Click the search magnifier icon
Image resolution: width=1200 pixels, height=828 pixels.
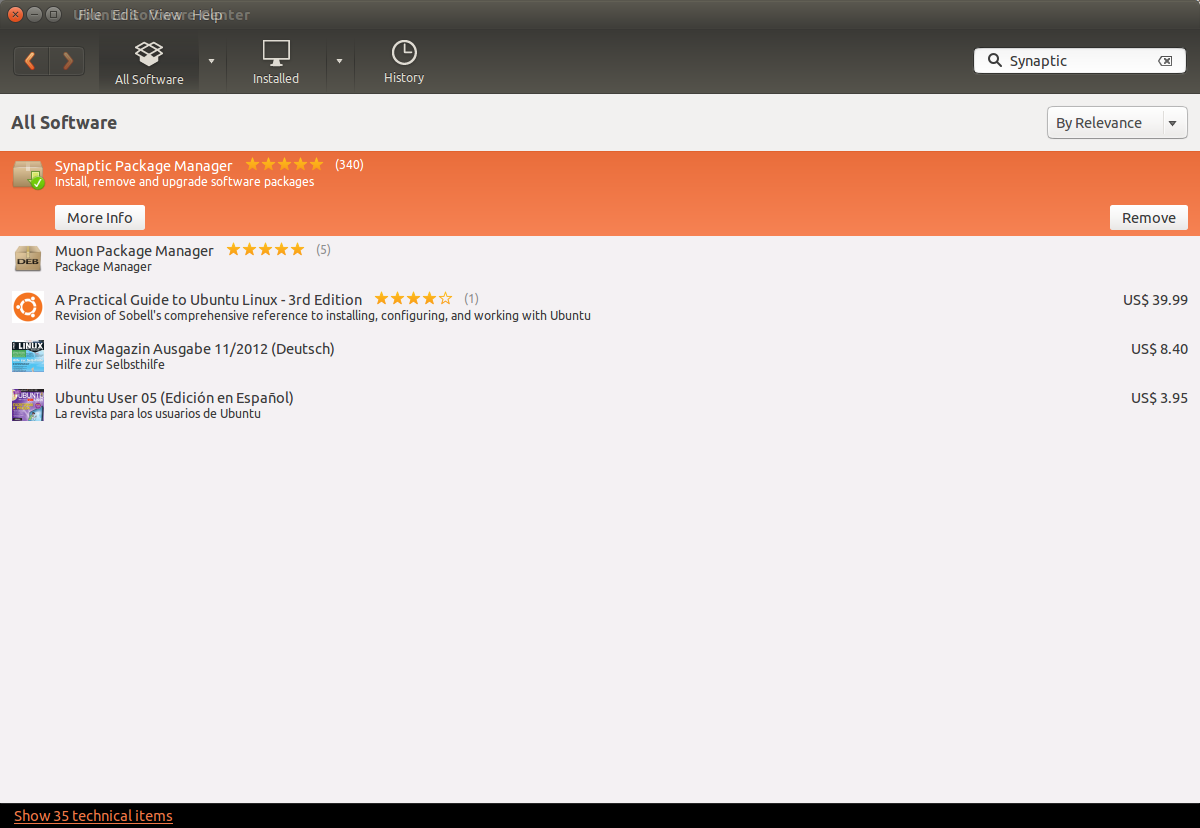[994, 60]
